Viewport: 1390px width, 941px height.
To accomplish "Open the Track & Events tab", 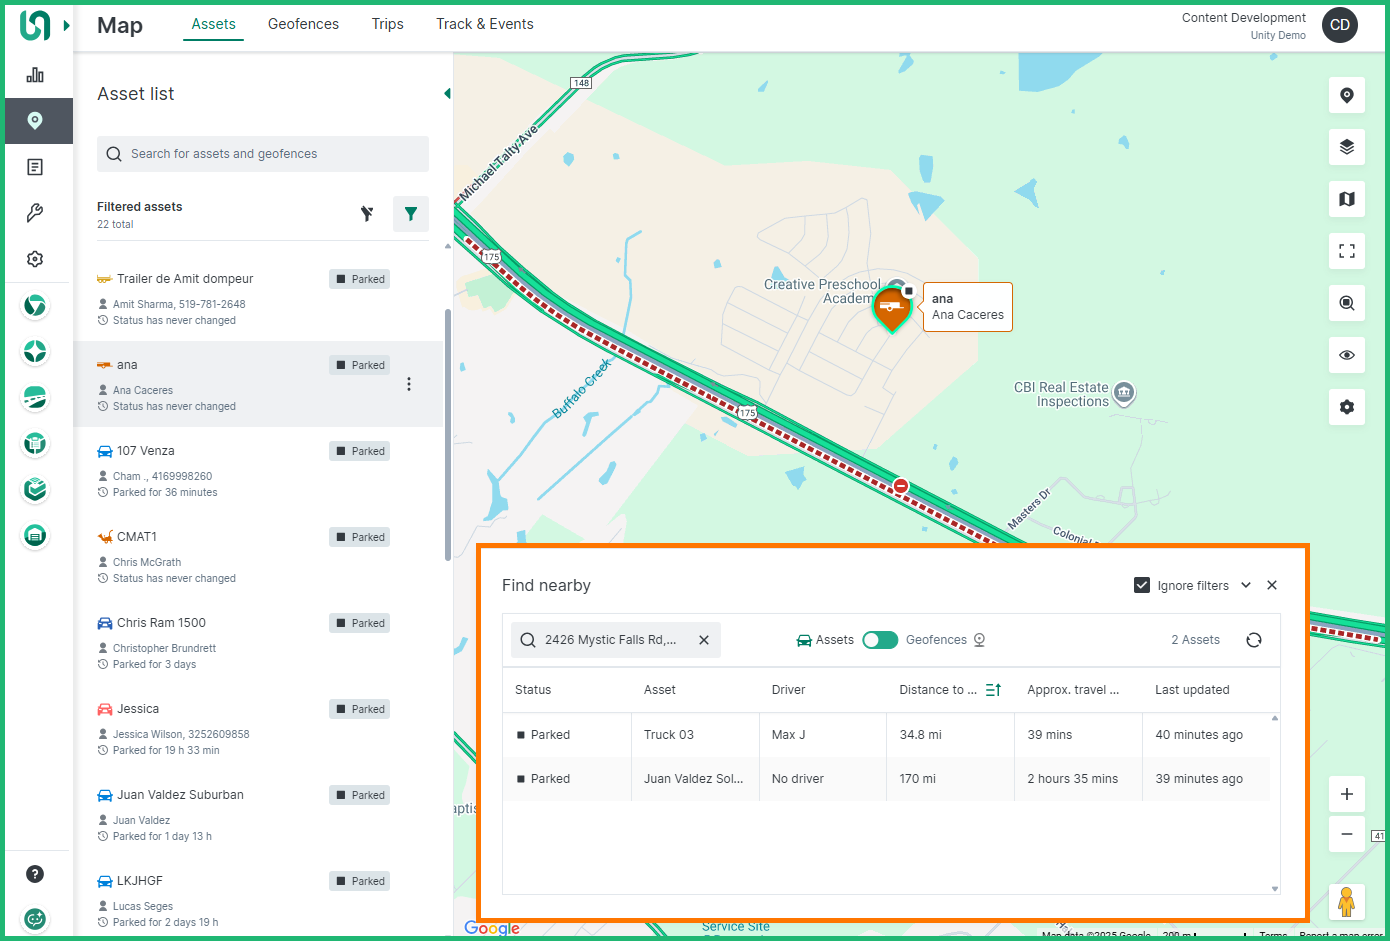I will [x=484, y=24].
